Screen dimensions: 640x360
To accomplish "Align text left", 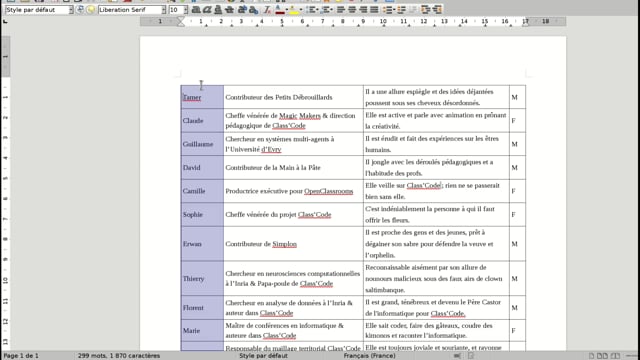I will point(341,9).
